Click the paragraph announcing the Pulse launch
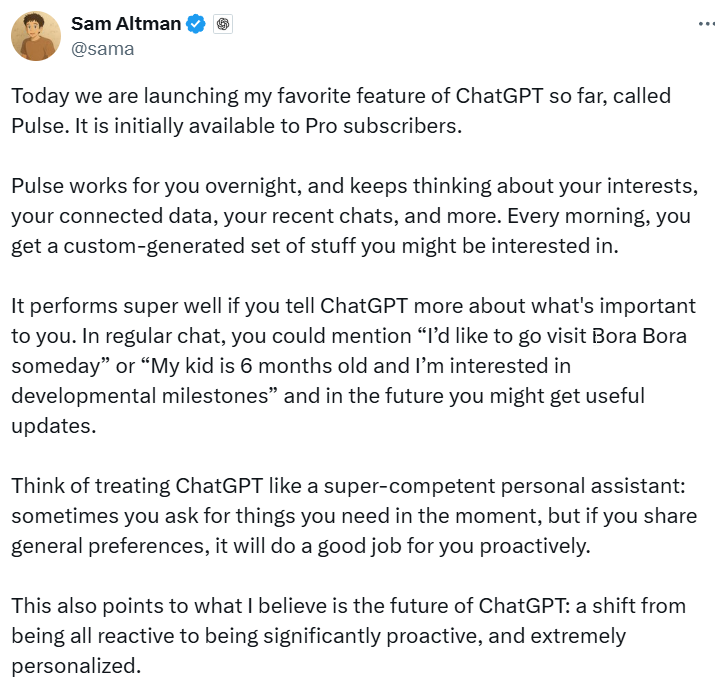 pos(340,110)
